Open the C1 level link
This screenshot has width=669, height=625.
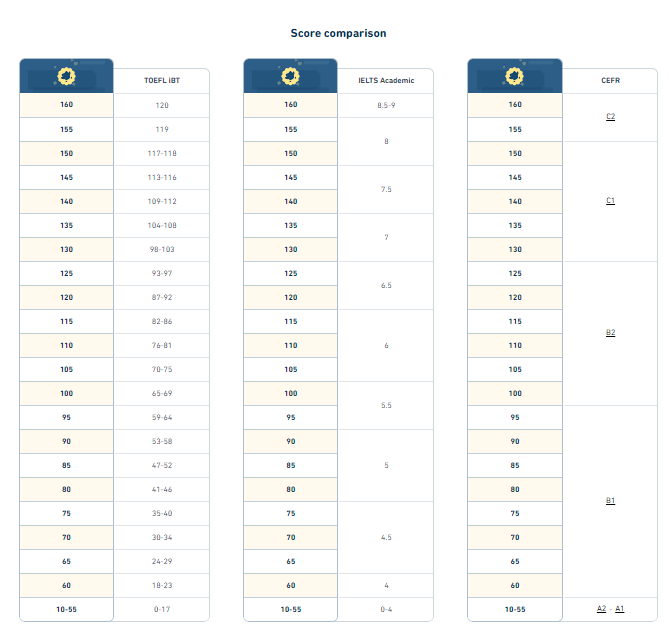click(x=611, y=201)
